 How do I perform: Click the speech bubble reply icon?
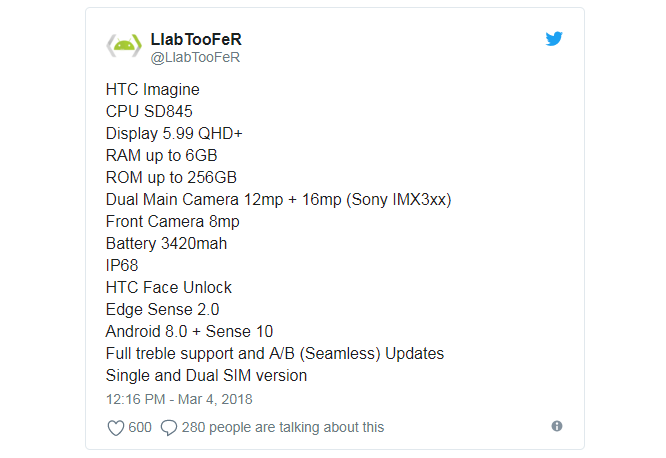coord(169,427)
